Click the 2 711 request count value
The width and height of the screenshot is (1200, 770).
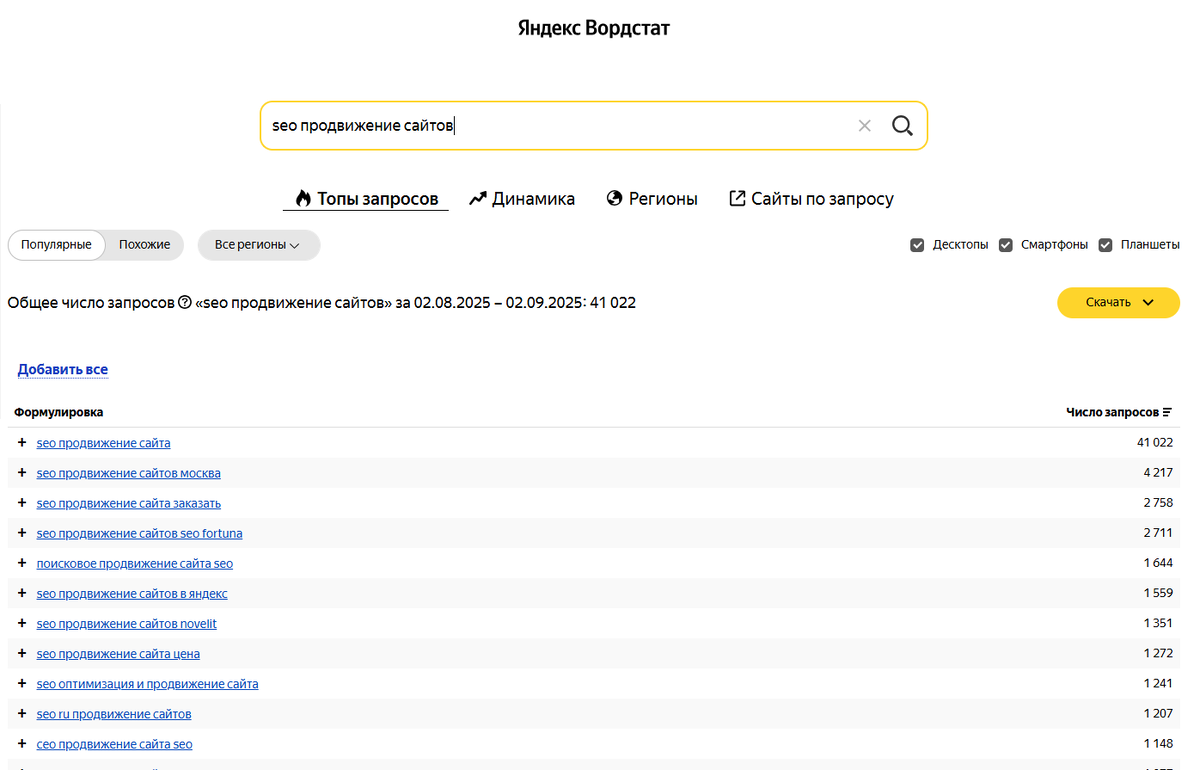coord(1158,533)
